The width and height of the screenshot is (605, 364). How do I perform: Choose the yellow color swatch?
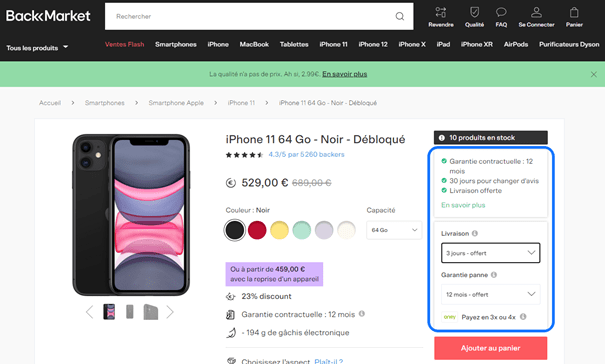click(x=279, y=230)
